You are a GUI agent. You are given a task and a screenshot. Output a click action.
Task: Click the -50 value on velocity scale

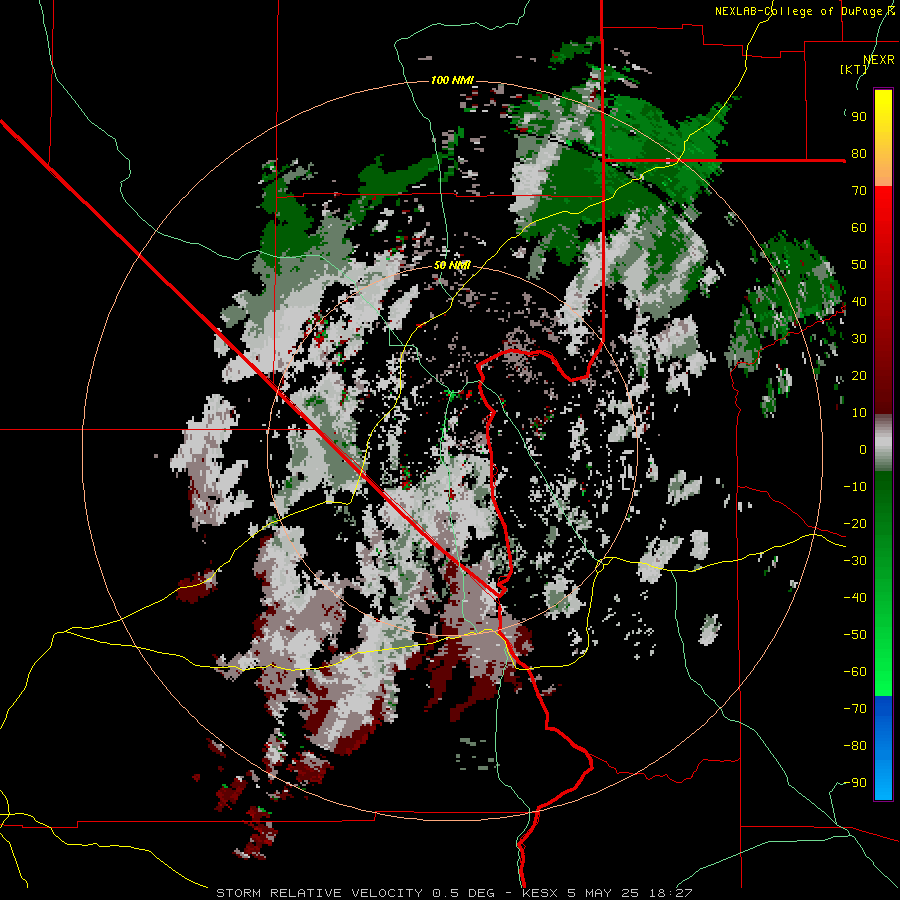tap(855, 635)
